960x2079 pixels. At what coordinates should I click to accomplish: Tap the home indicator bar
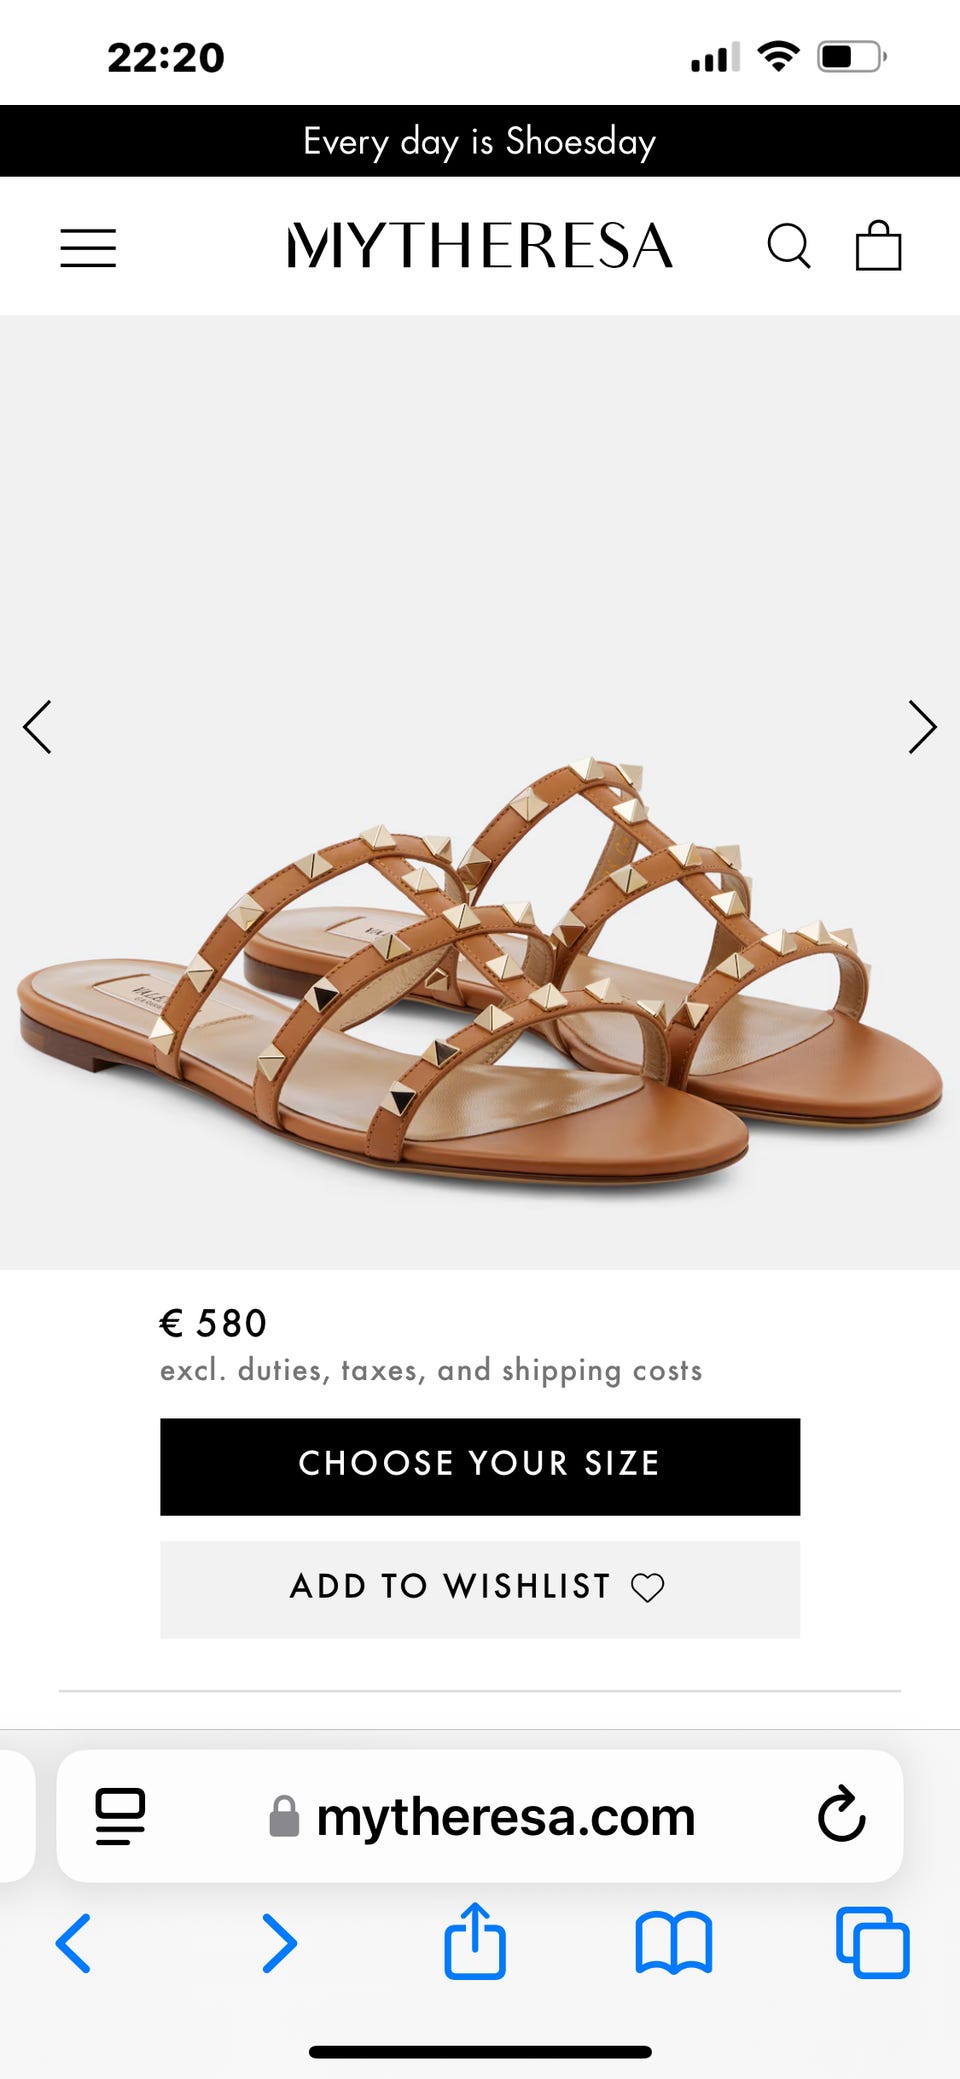click(480, 2052)
